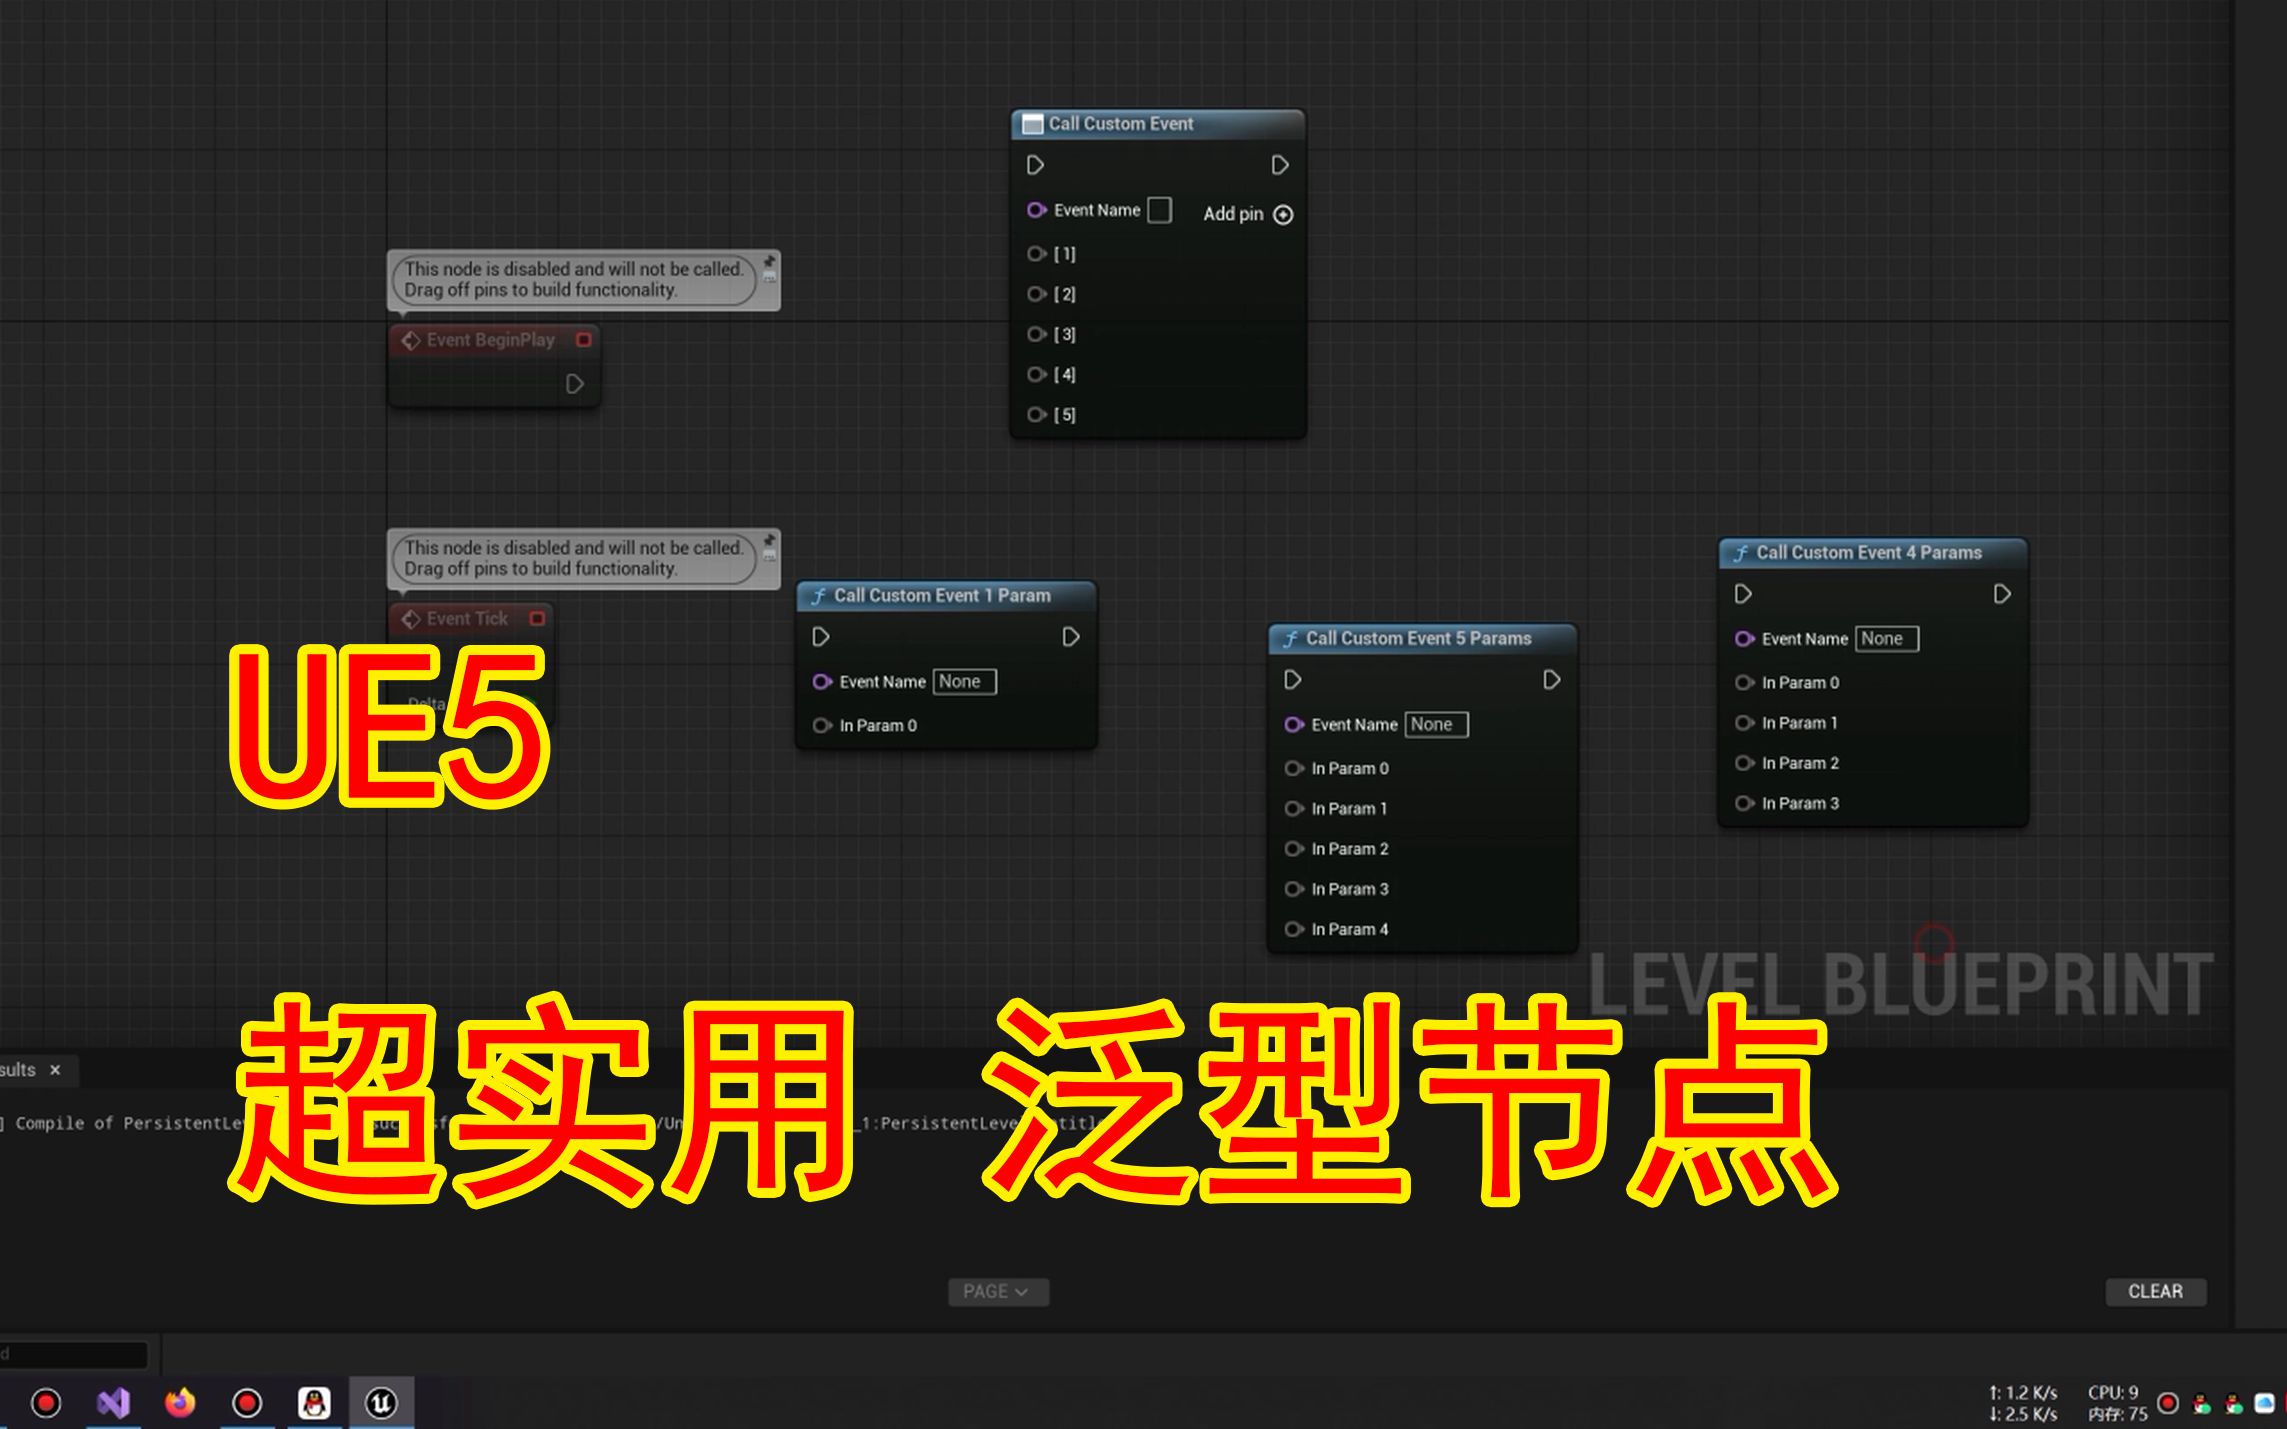Click 1 Param node input execution pin

click(821, 637)
